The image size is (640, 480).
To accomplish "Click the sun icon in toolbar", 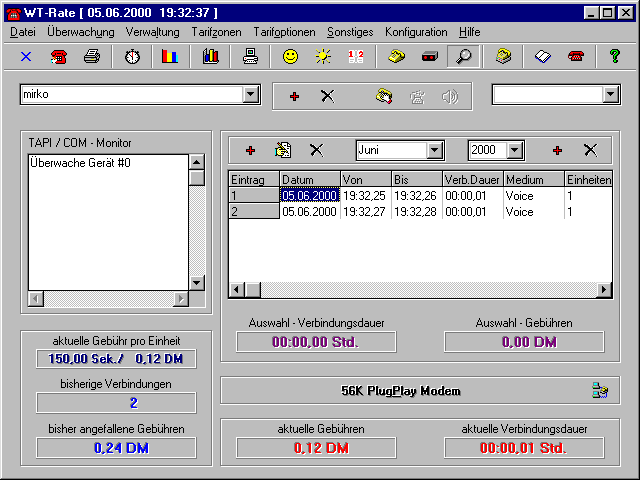I will [x=323, y=56].
